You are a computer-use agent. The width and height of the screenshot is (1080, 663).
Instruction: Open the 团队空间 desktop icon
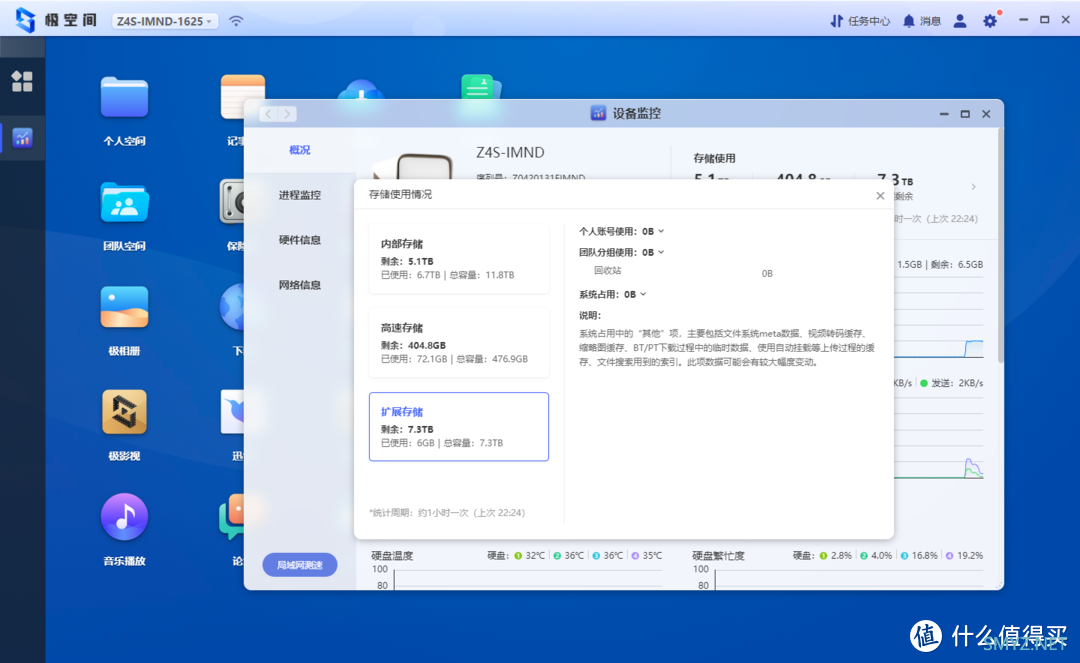click(x=124, y=202)
